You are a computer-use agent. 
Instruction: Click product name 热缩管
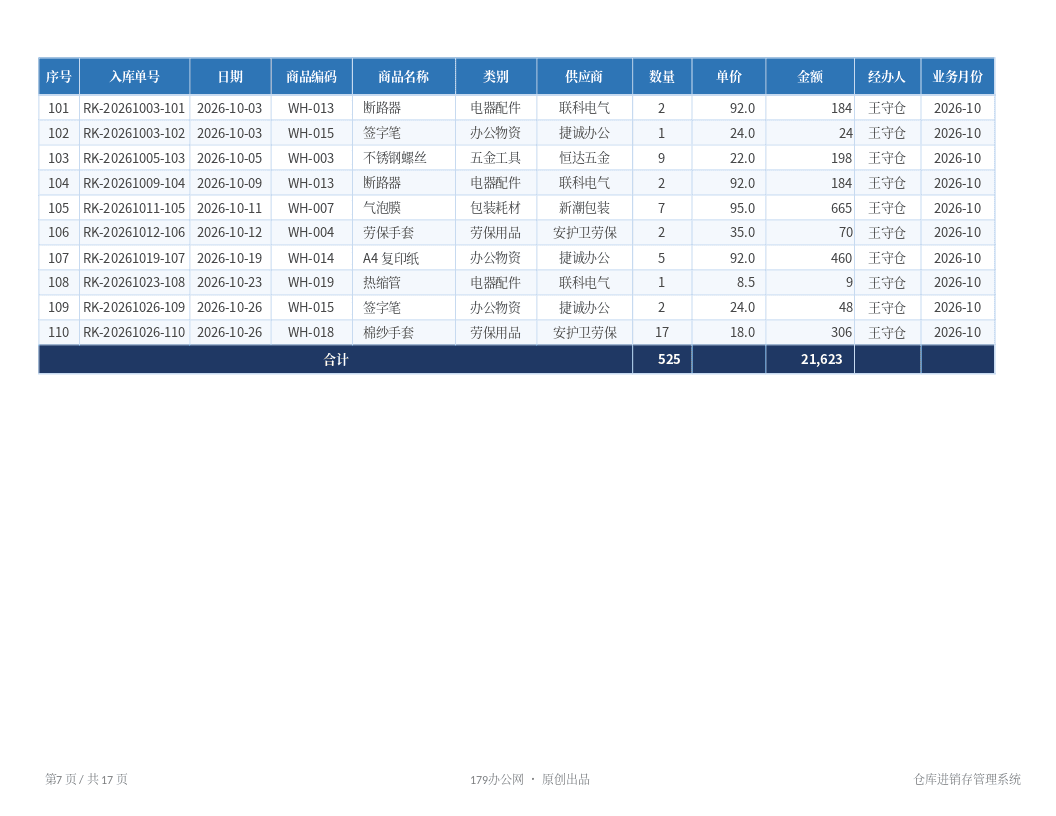click(x=382, y=283)
